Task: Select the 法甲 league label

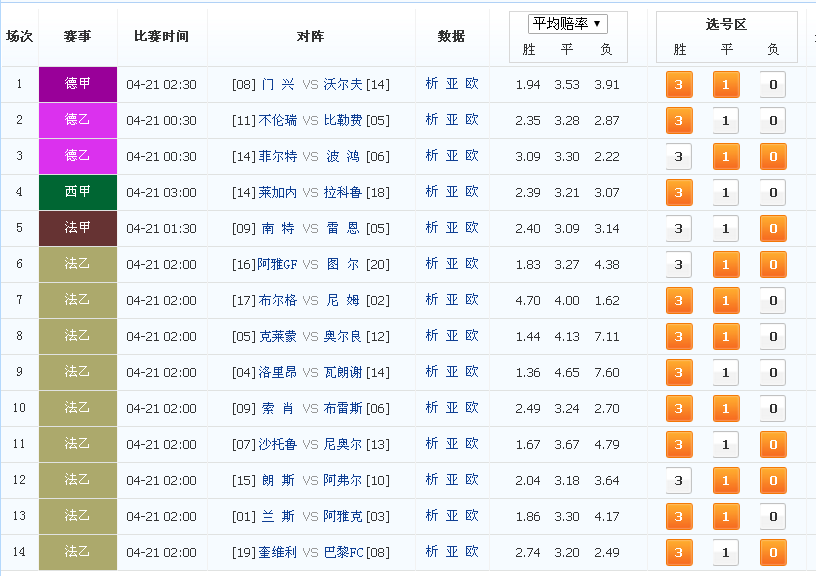Action: click(x=78, y=228)
